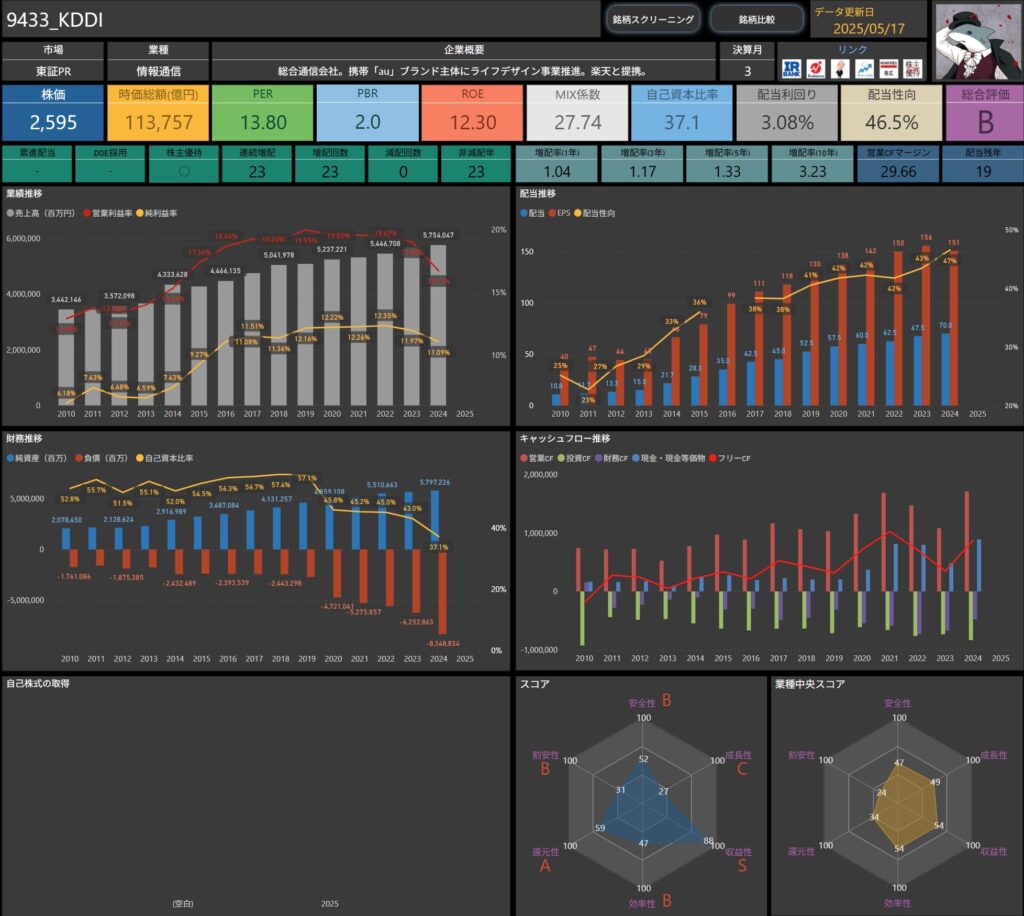This screenshot has width=1024, height=916.
Task: Click the 増配回数 23 cell
Action: tap(330, 164)
